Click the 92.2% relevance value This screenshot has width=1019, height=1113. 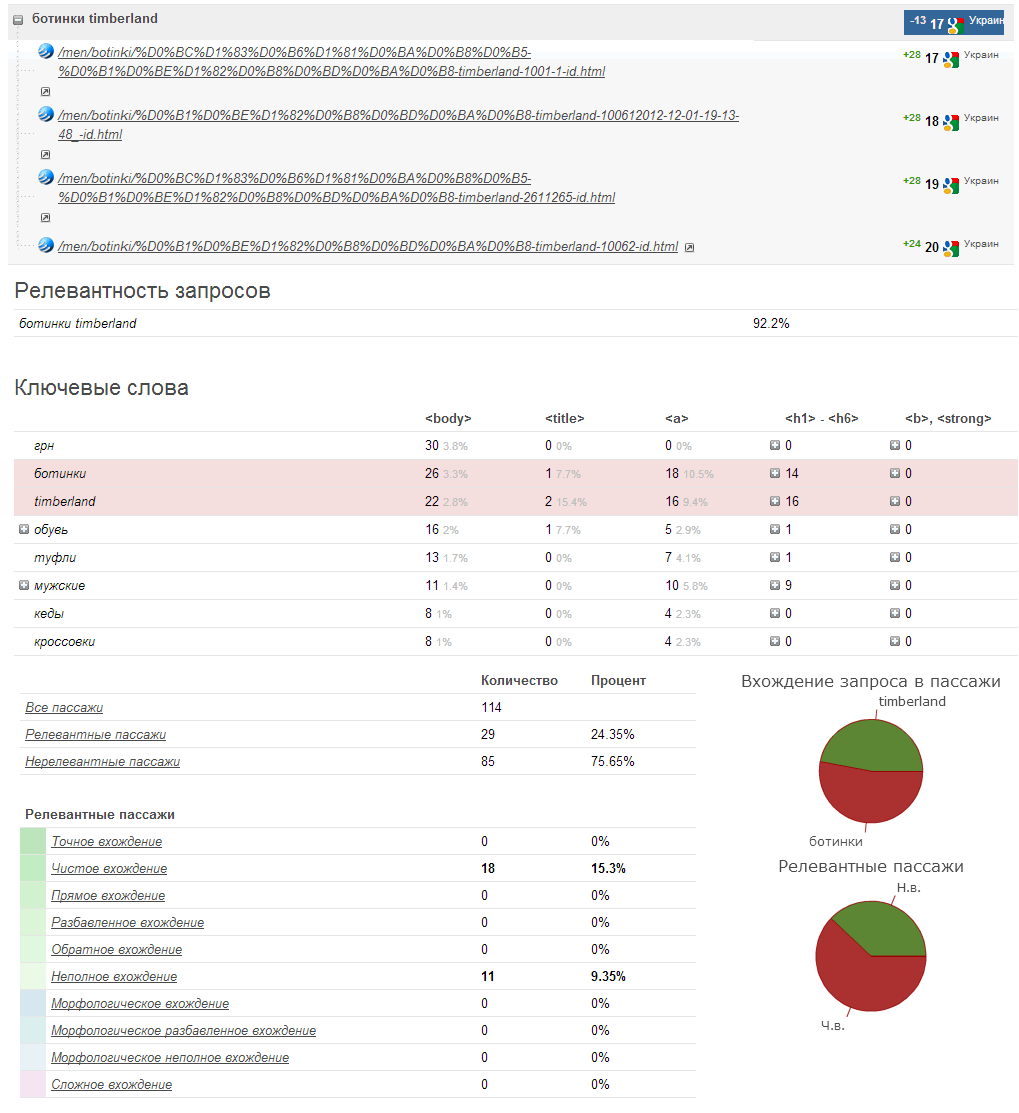[771, 324]
